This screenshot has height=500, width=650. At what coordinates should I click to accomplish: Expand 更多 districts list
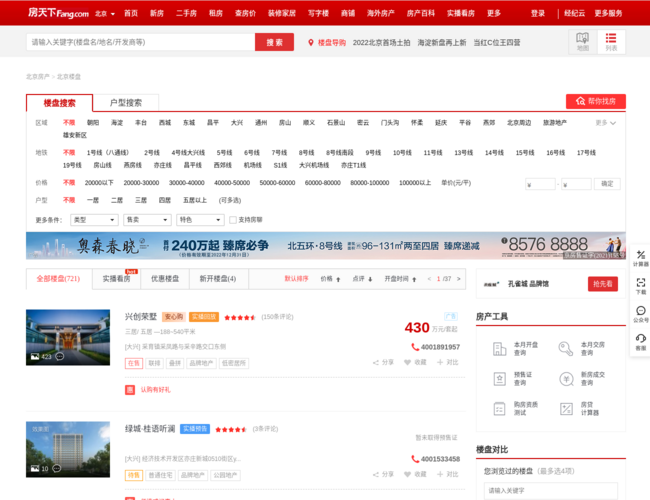pos(606,123)
